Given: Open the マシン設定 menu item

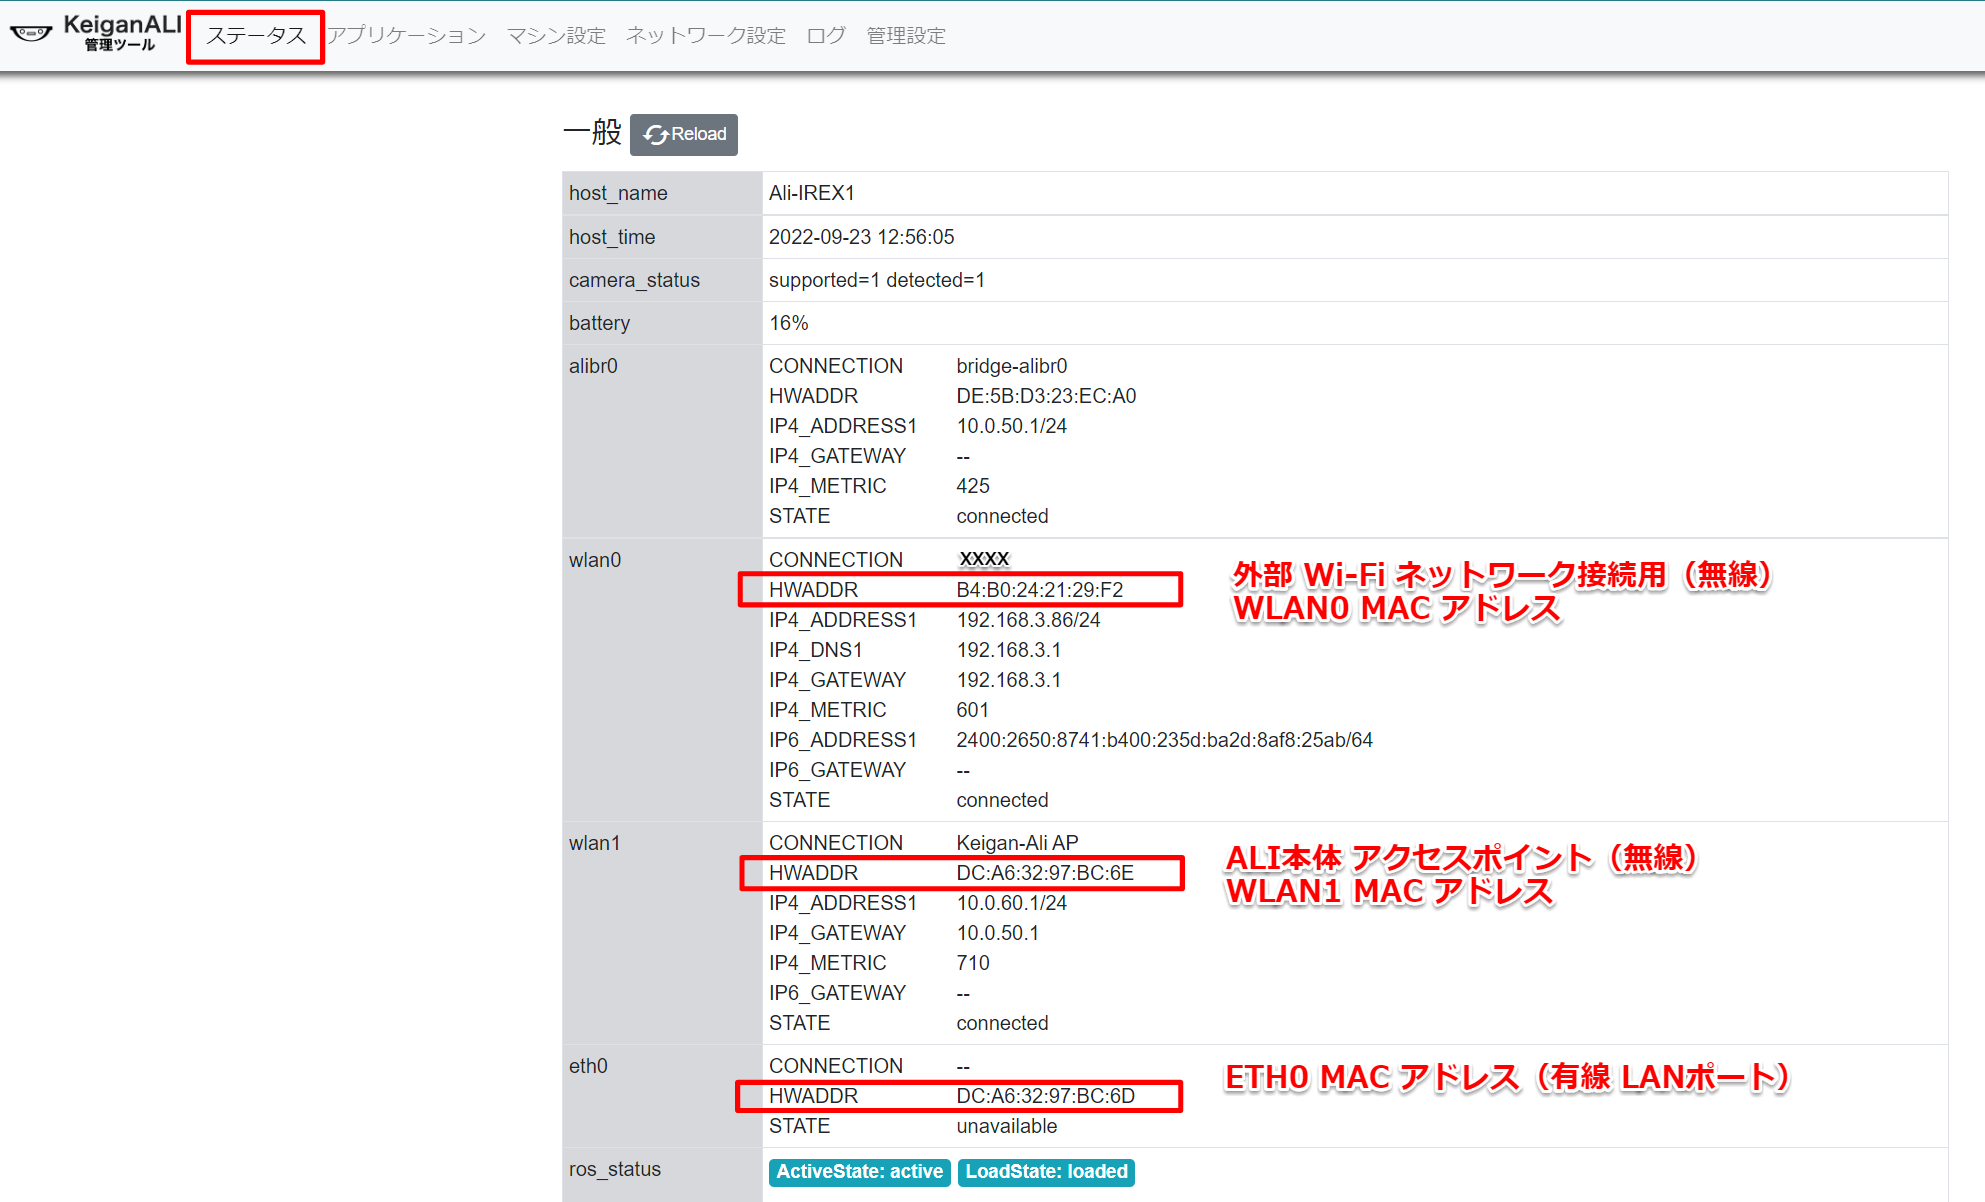Looking at the screenshot, I should click(556, 37).
